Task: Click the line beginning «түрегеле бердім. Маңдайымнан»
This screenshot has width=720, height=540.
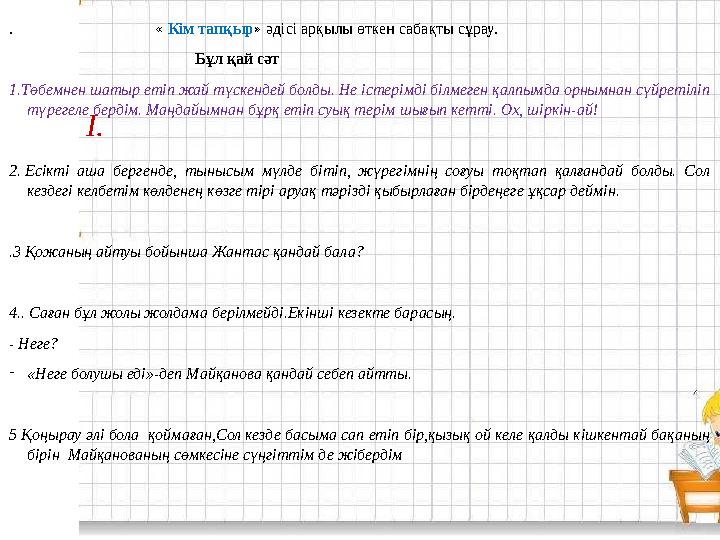Action: click(312, 110)
